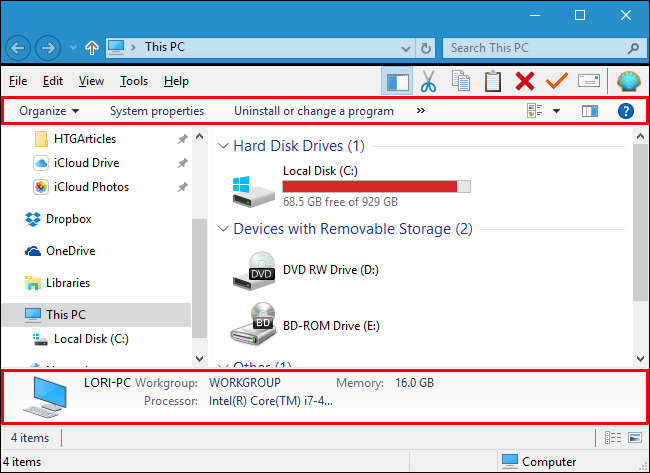Click the Local Disk capacity bar
Image resolution: width=650 pixels, height=473 pixels.
click(x=376, y=187)
